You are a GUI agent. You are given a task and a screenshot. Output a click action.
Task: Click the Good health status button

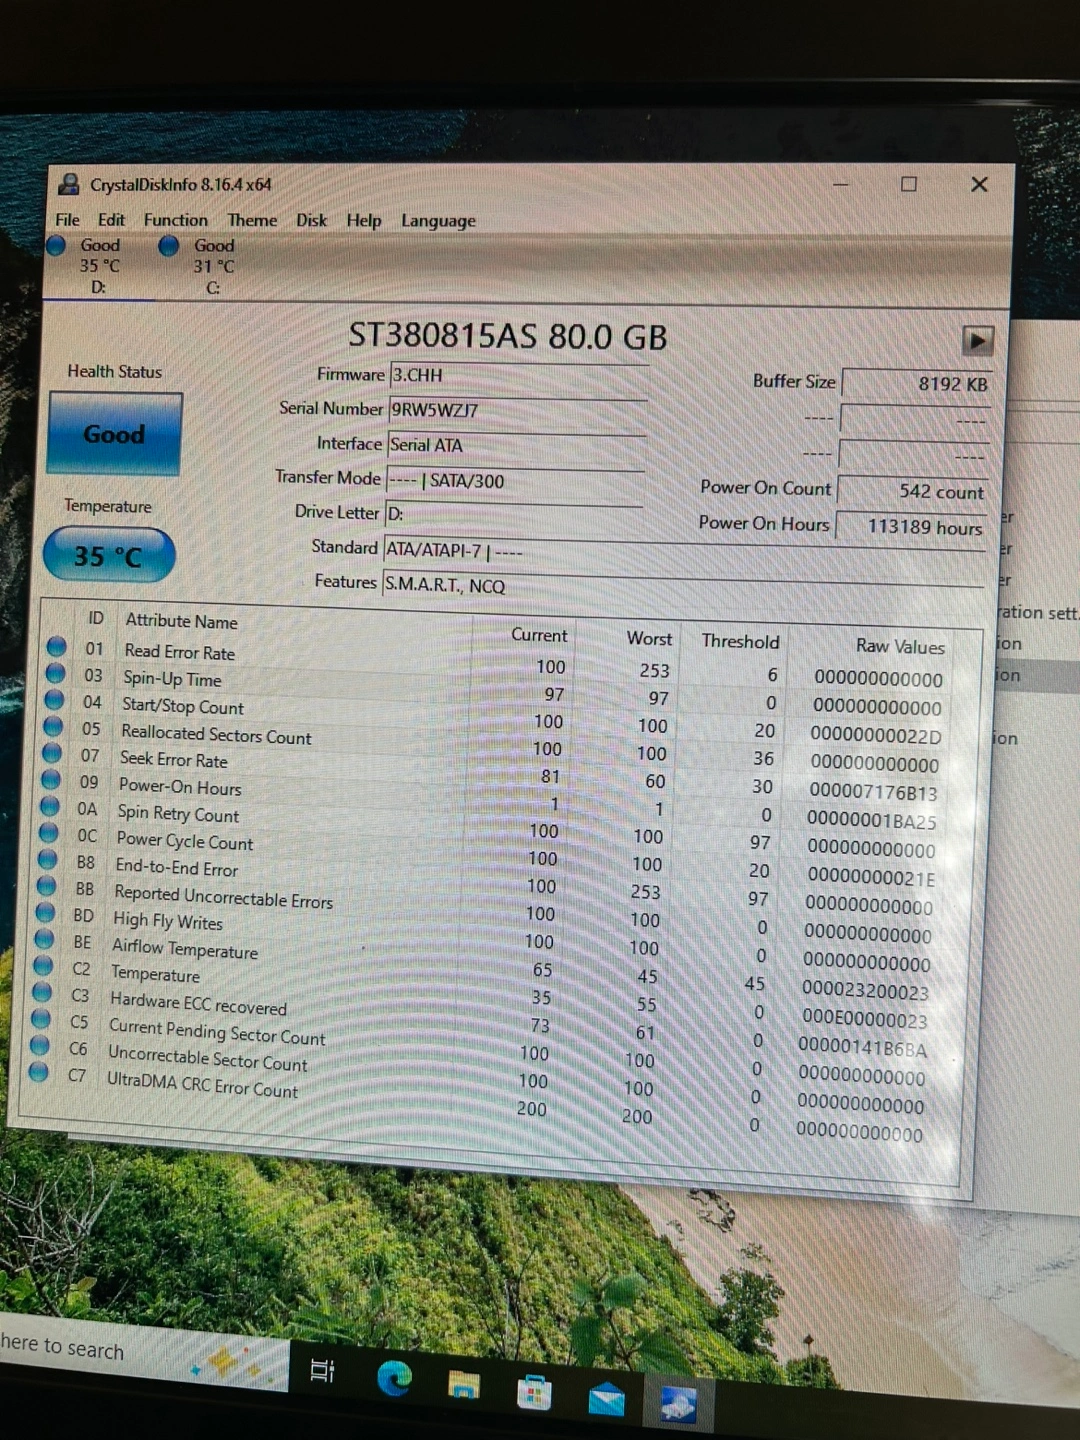(114, 434)
